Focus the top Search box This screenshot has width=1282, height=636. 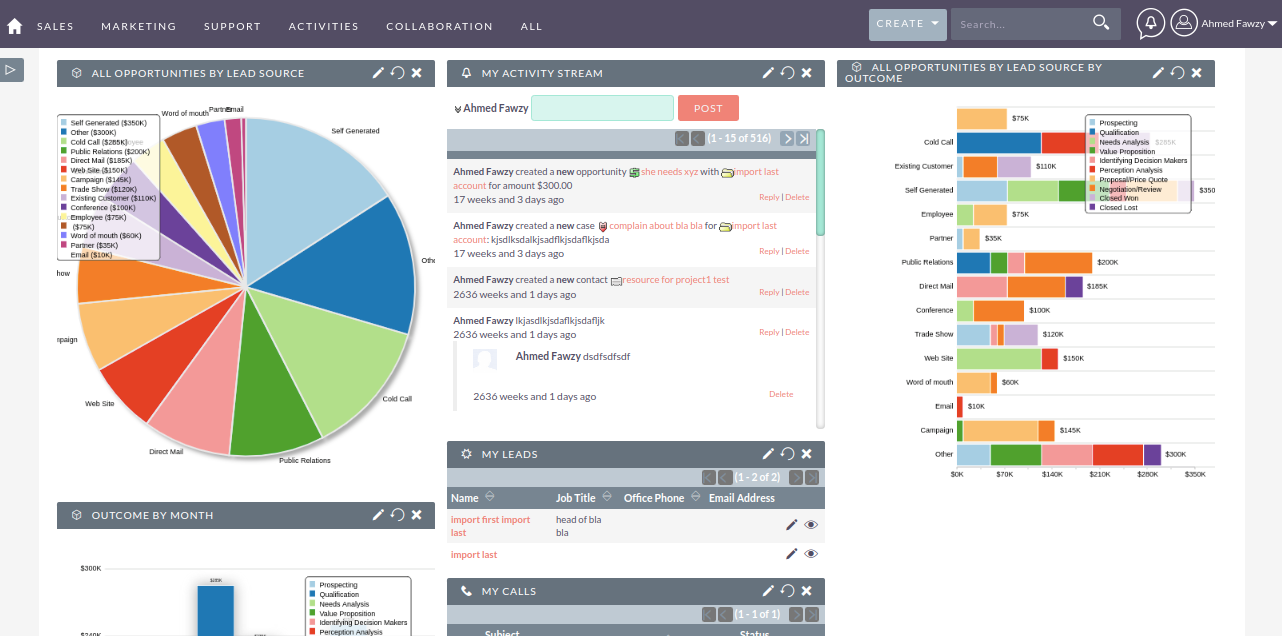point(1020,24)
